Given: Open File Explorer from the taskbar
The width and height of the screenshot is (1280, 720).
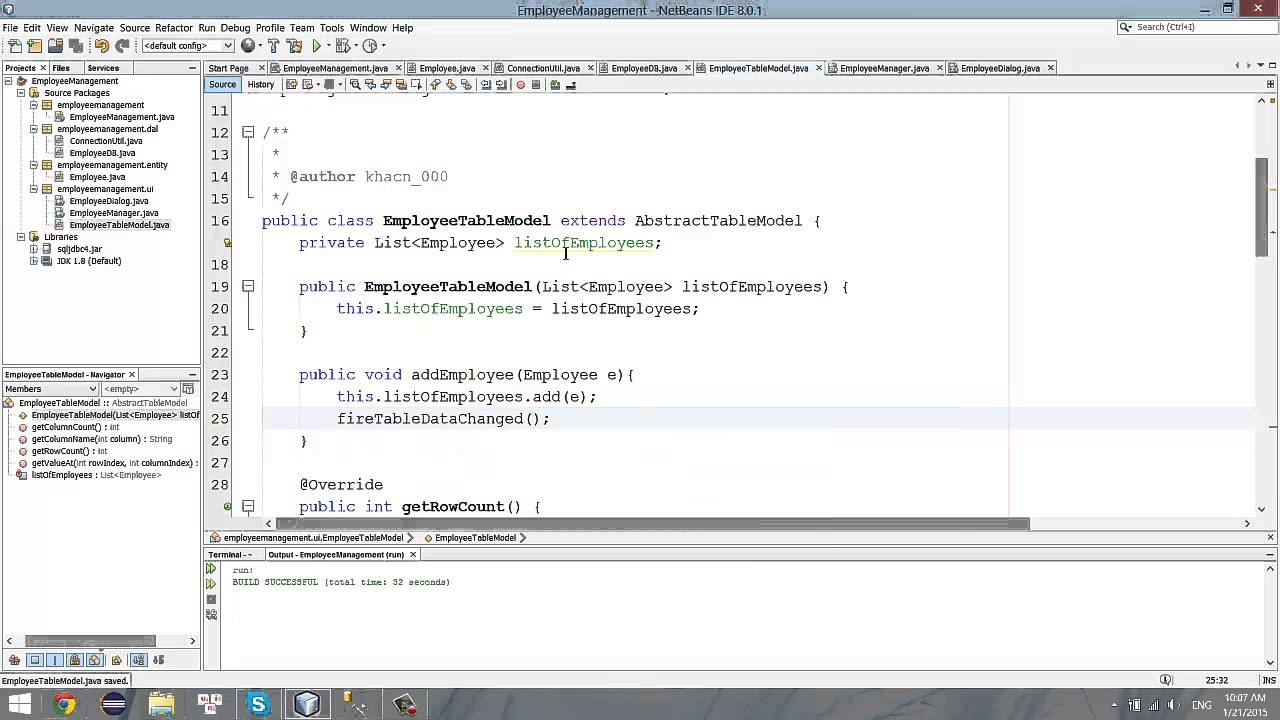Looking at the screenshot, I should click(161, 704).
